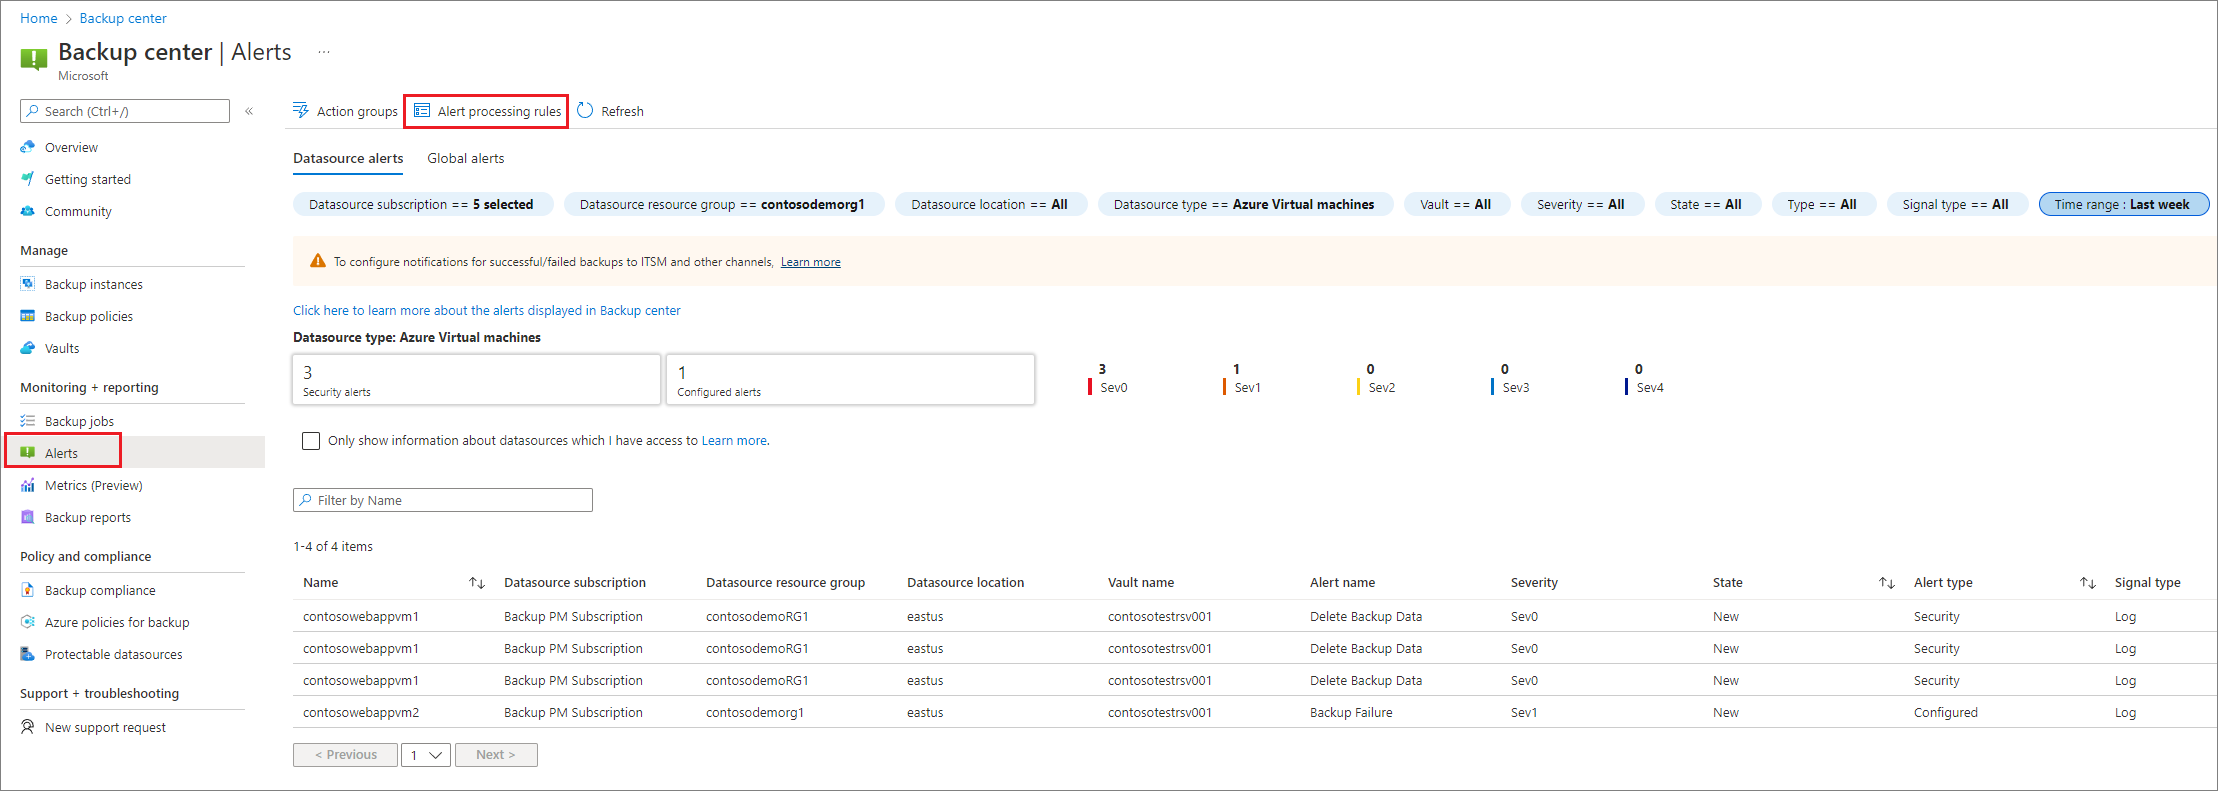Click Learn more link in warning banner
The height and width of the screenshot is (791, 2218).
810,262
